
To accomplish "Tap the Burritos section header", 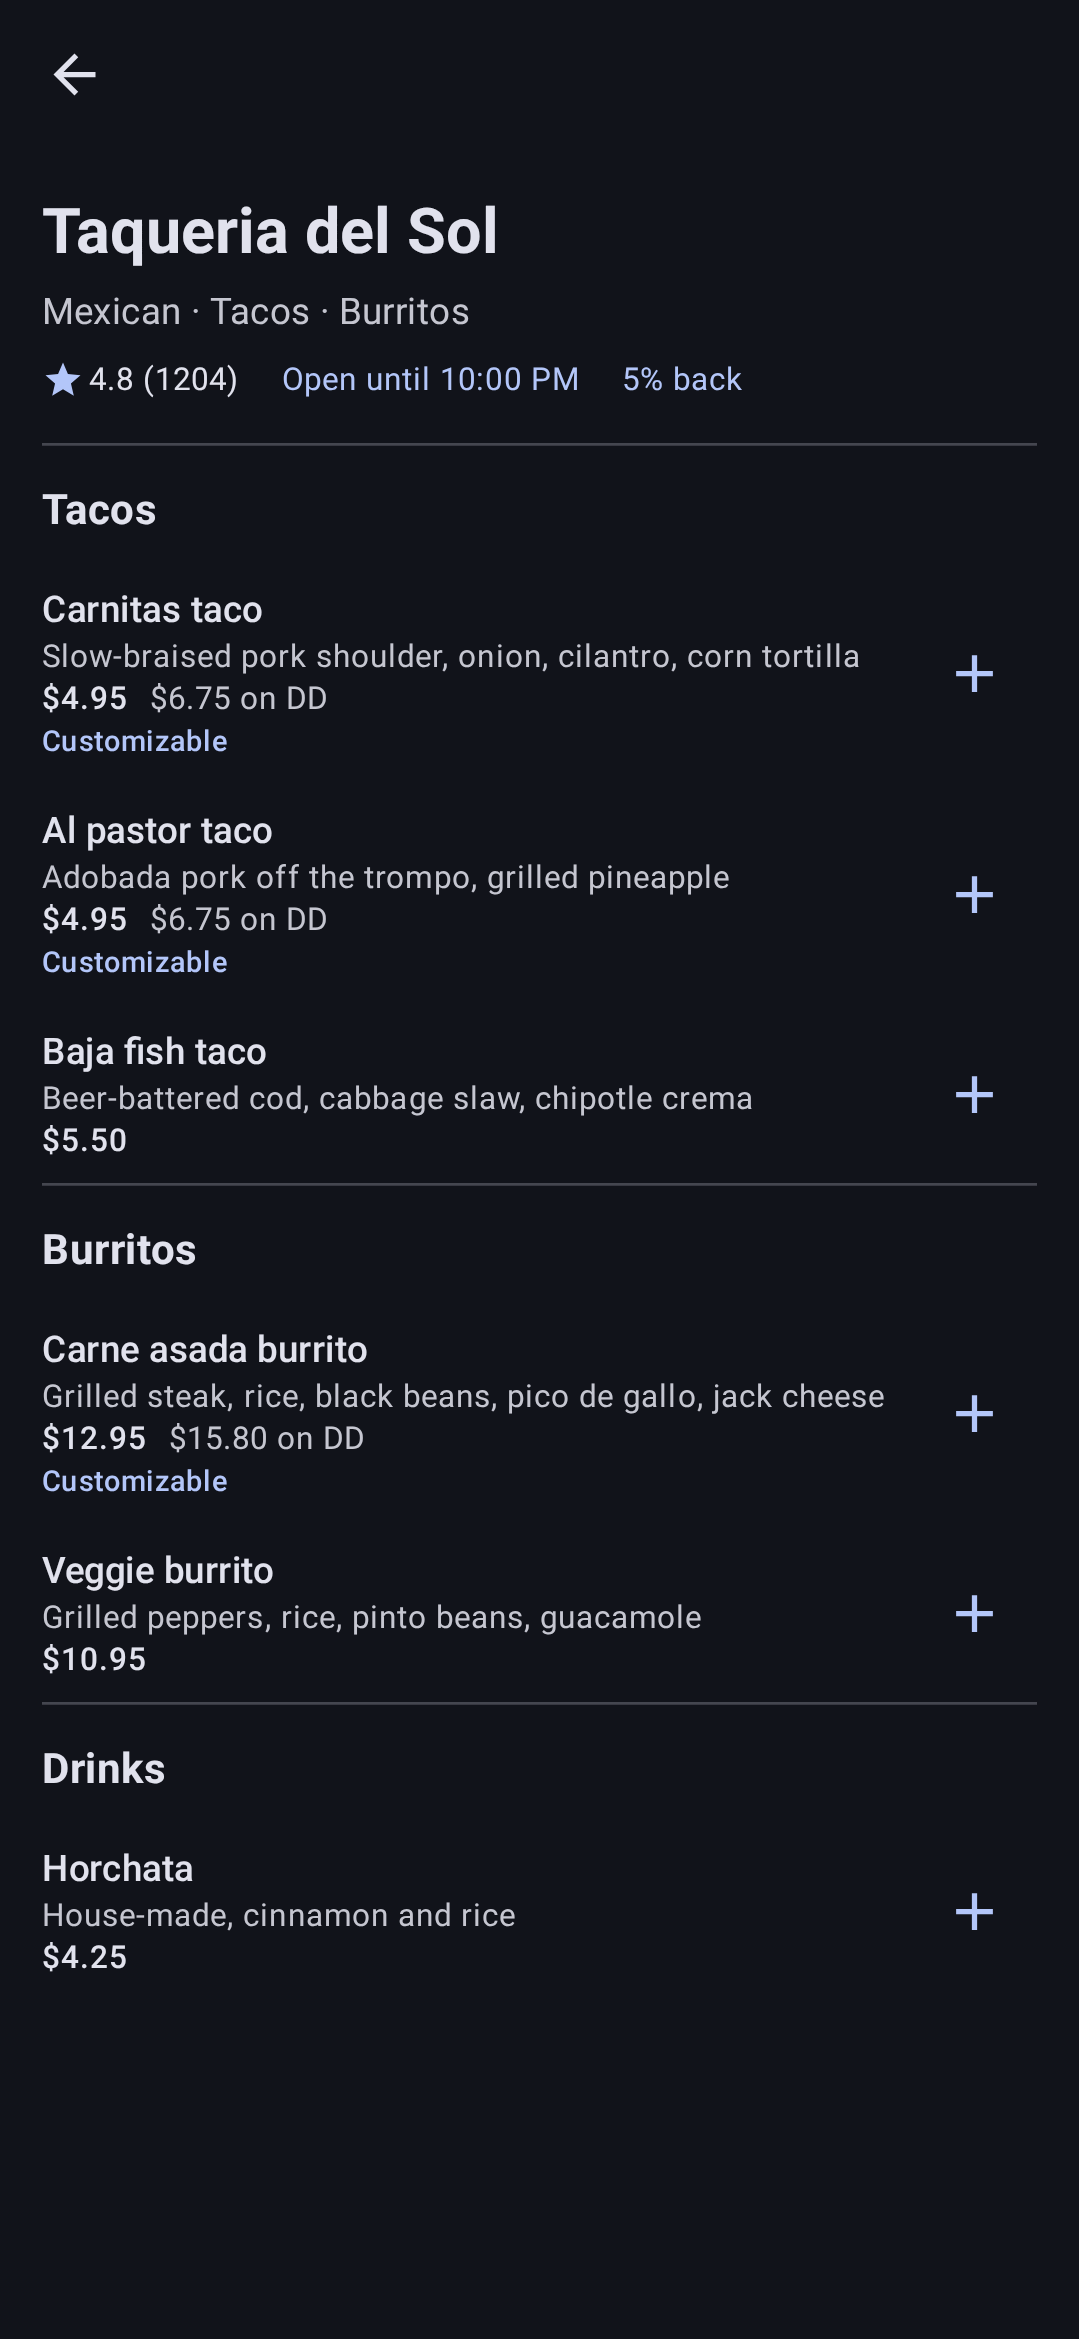I will tap(119, 1250).
